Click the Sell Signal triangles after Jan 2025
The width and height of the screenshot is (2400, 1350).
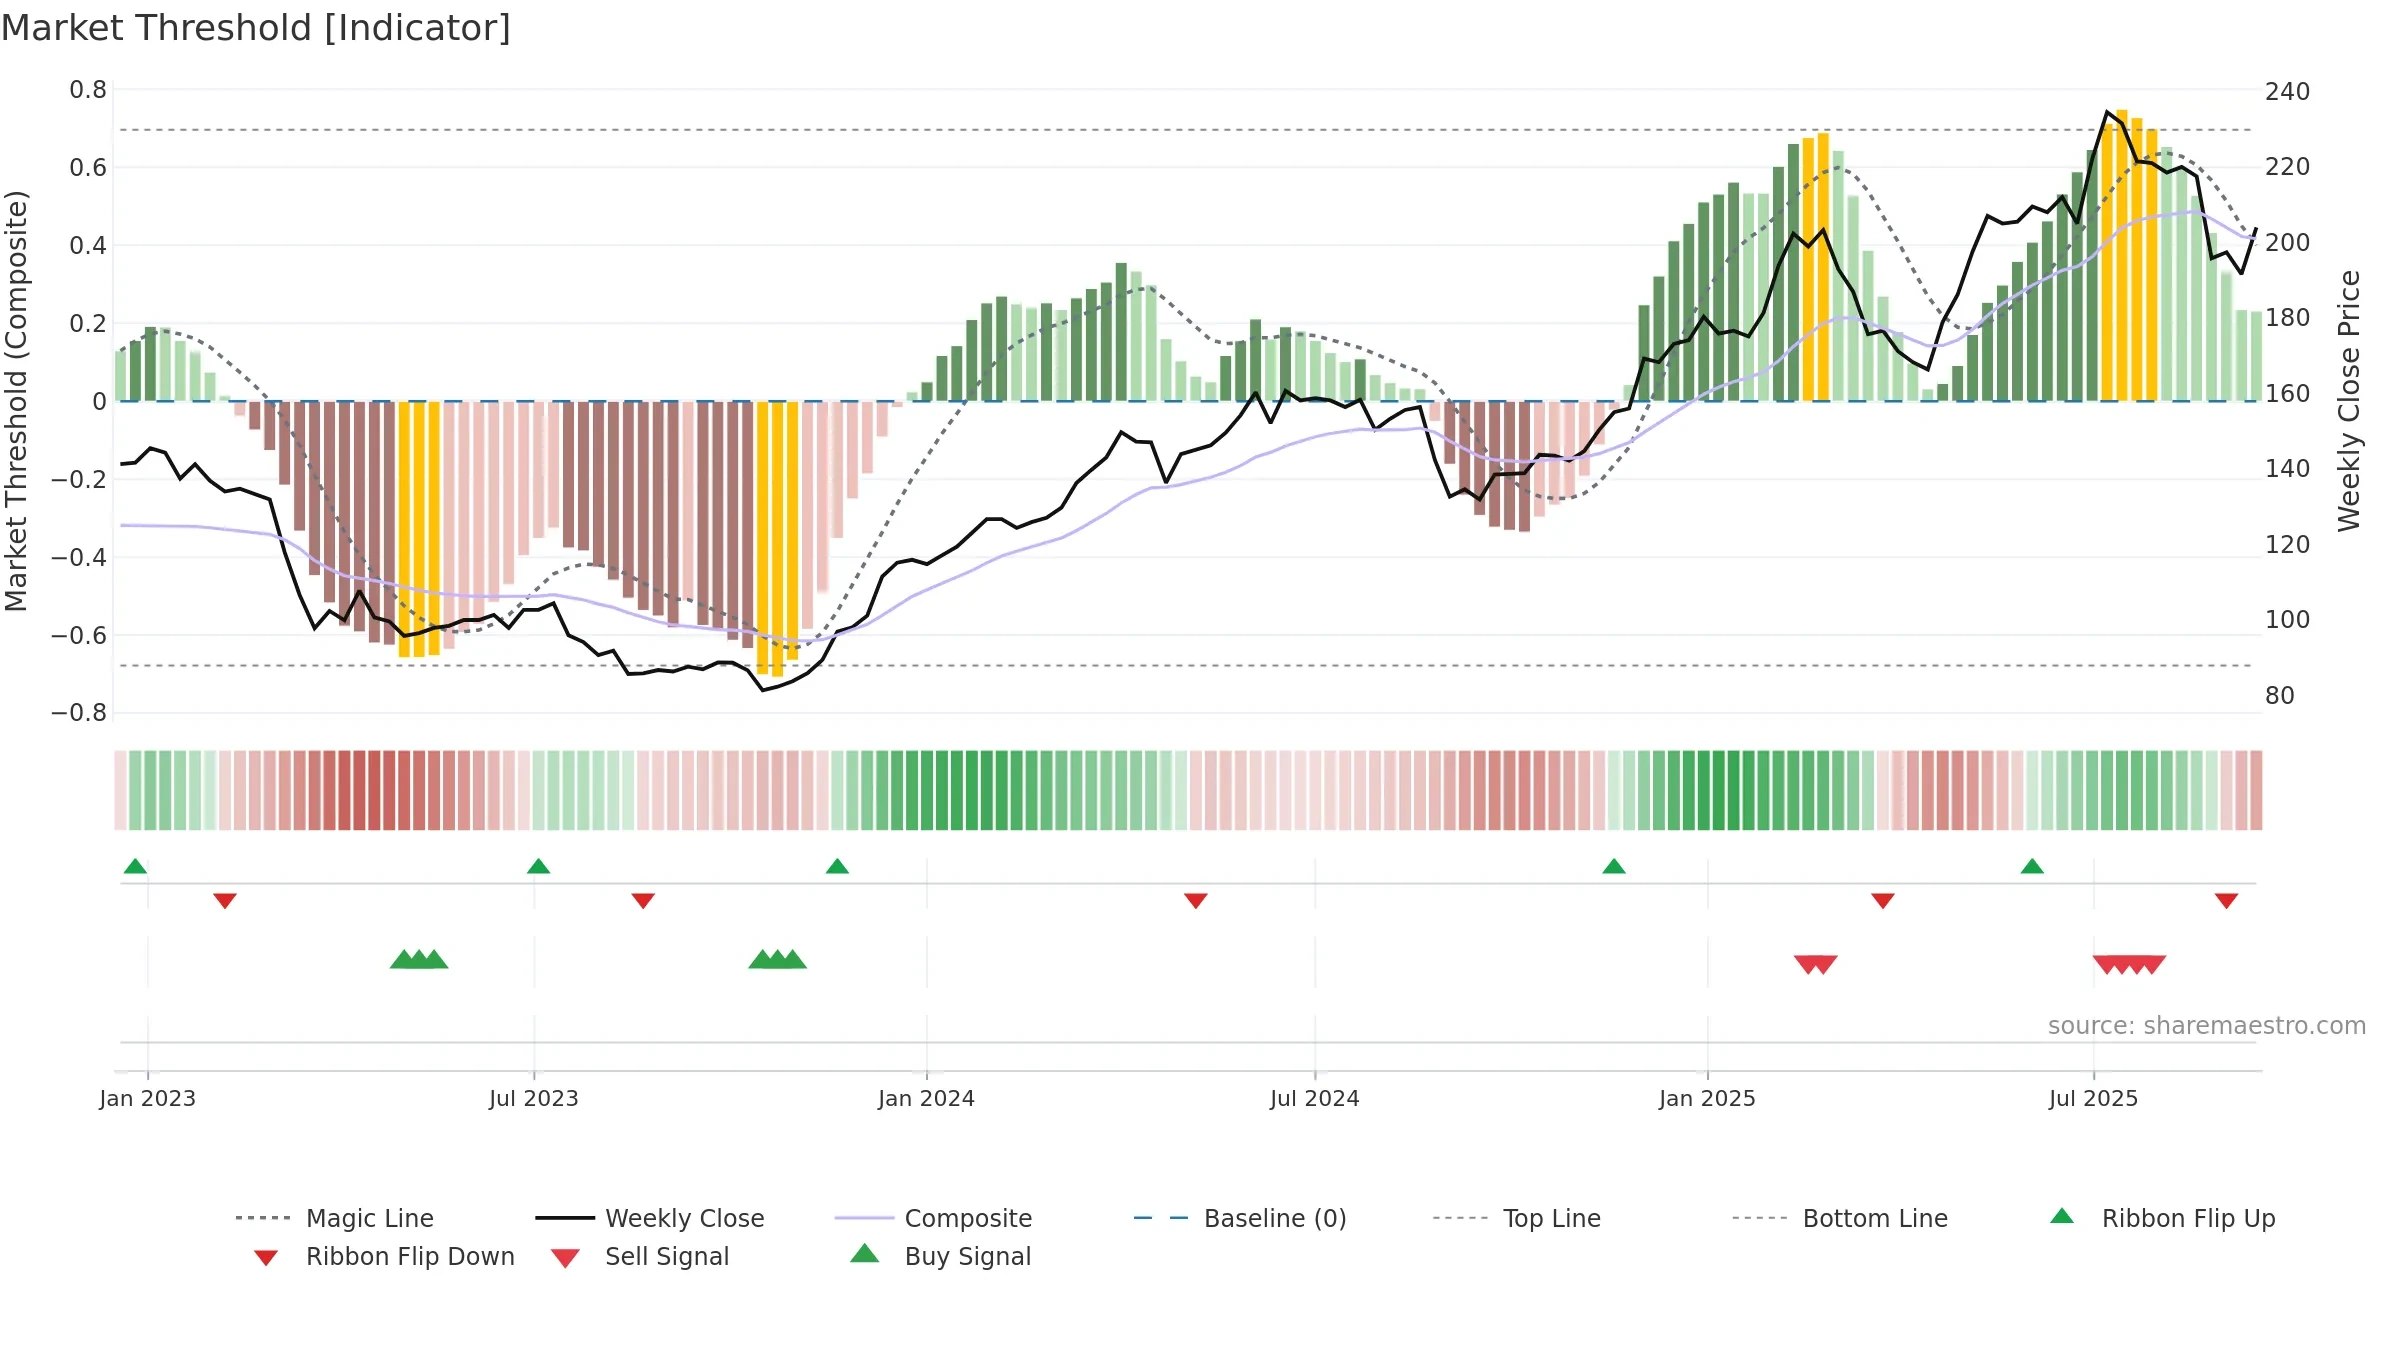coord(1815,965)
